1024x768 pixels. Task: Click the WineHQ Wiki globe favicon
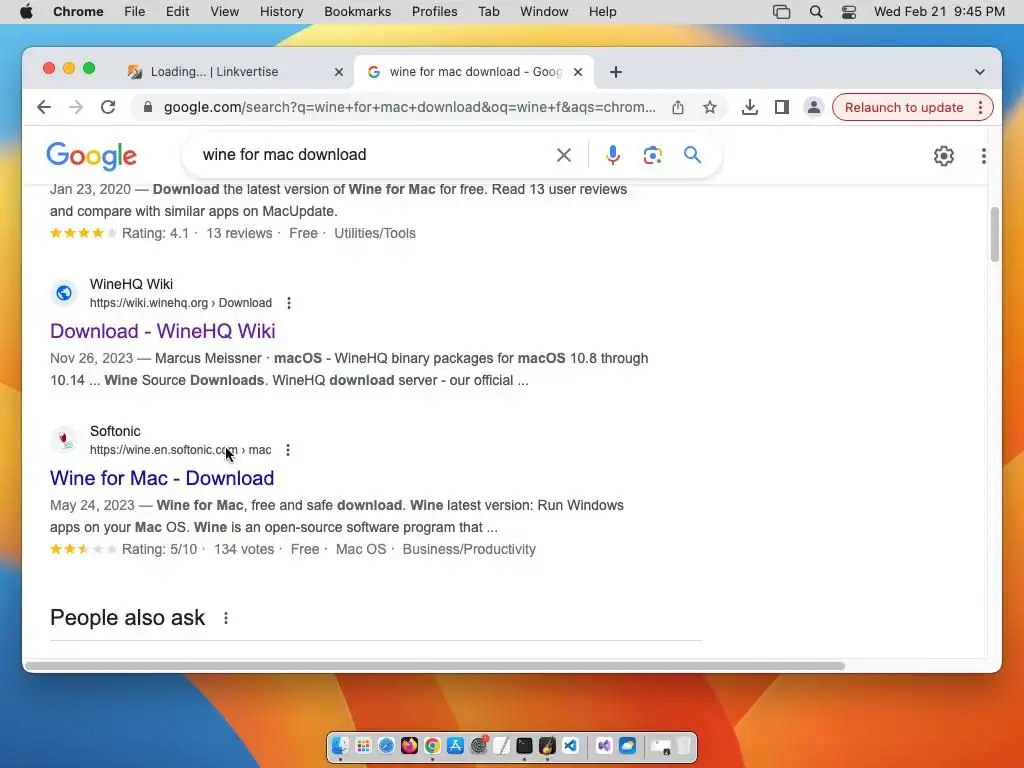[64, 293]
